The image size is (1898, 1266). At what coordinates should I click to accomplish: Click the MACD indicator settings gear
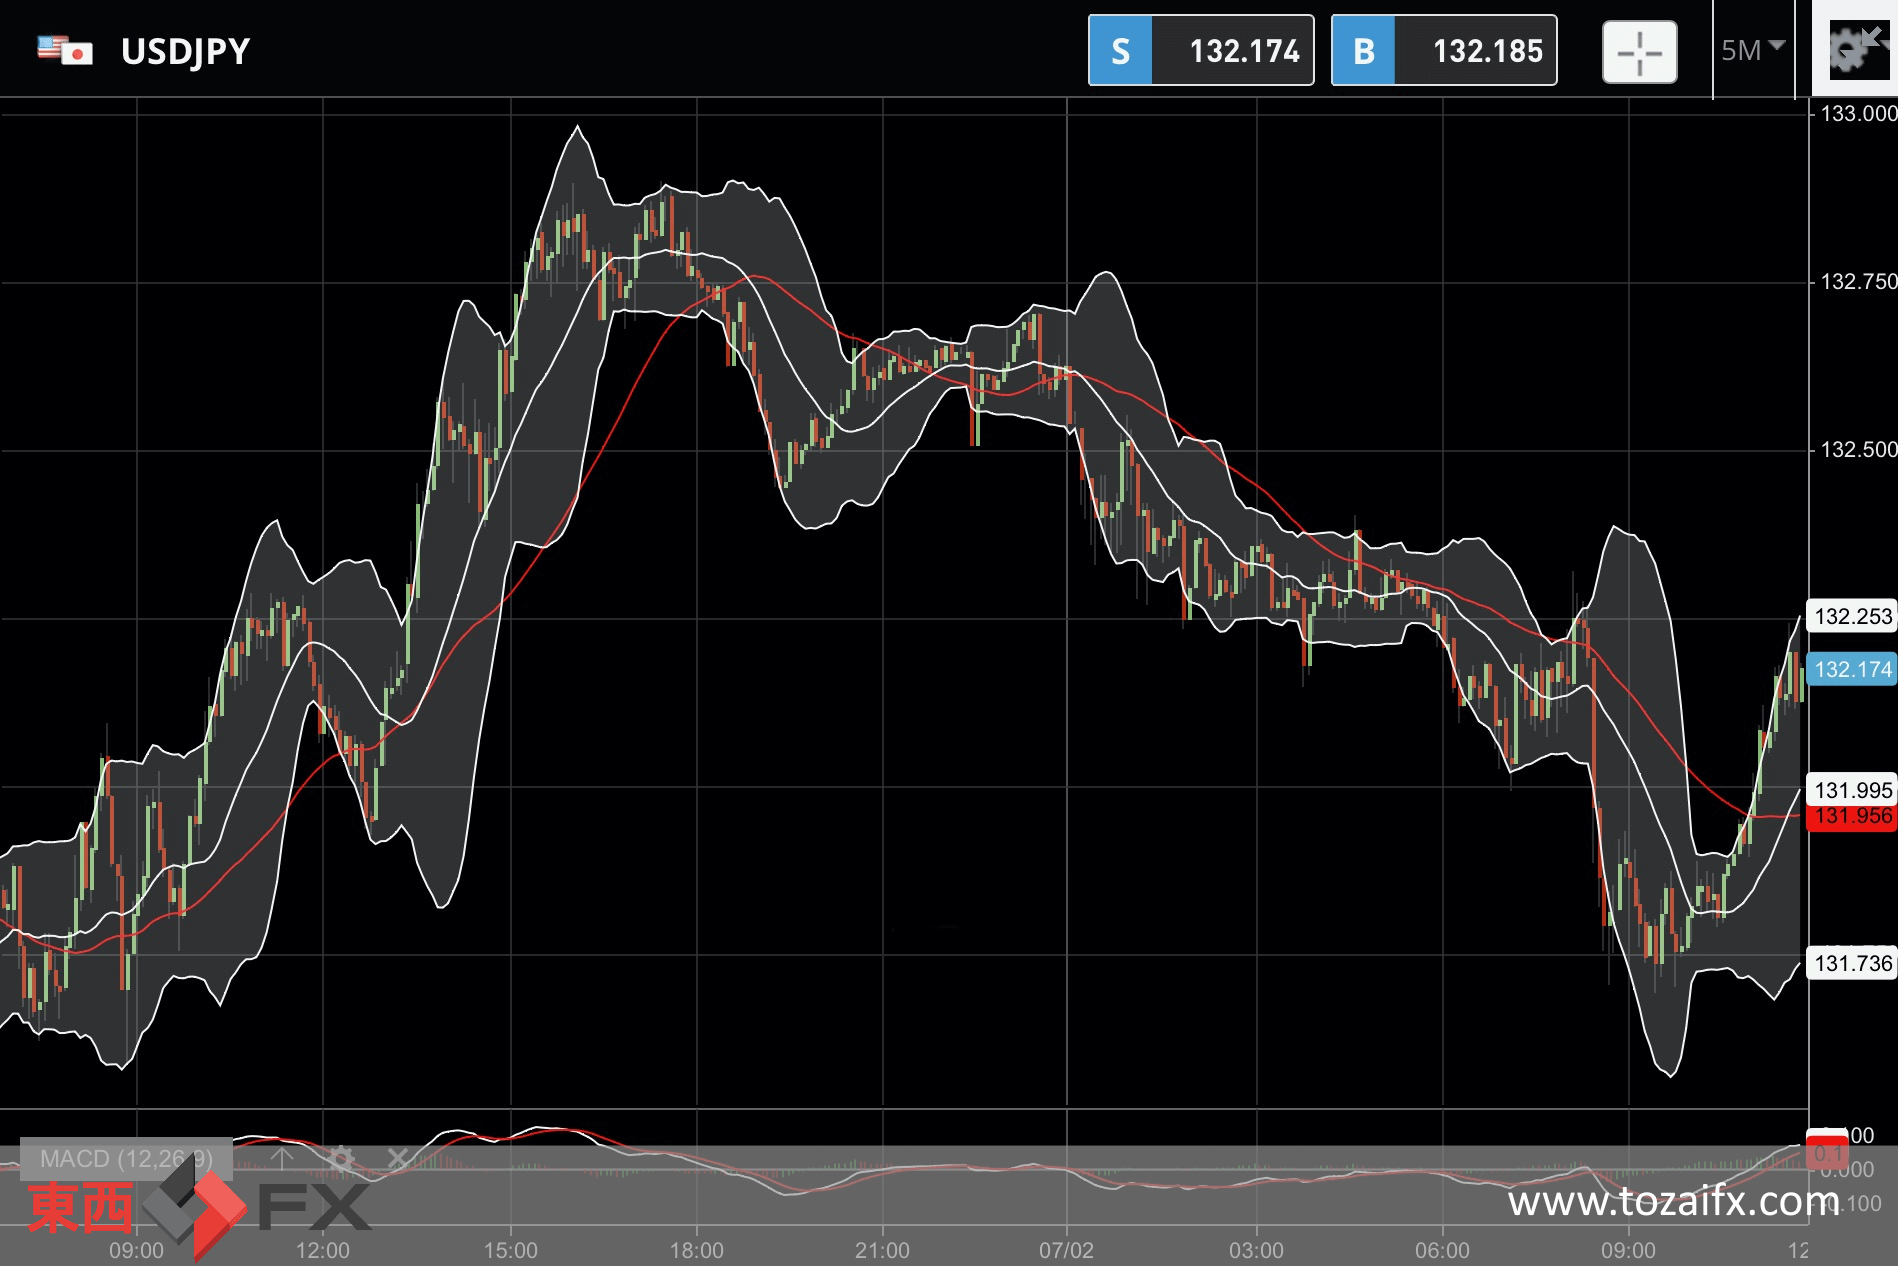(x=340, y=1159)
